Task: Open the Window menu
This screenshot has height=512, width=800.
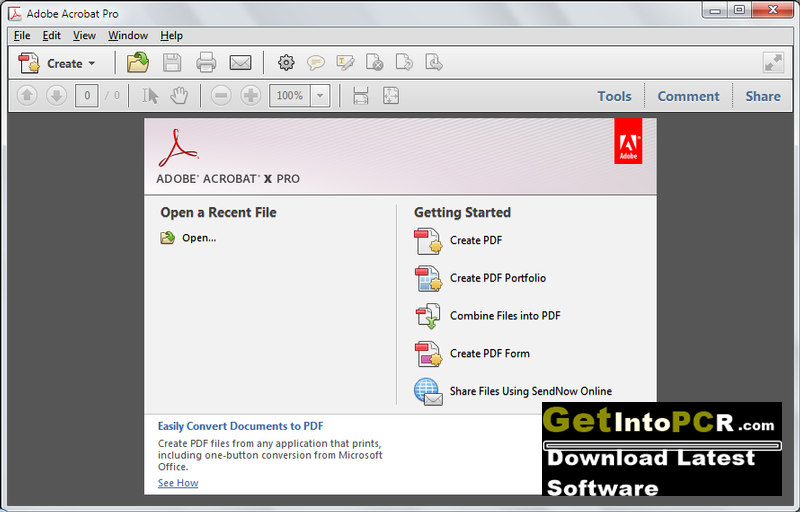Action: [x=128, y=36]
